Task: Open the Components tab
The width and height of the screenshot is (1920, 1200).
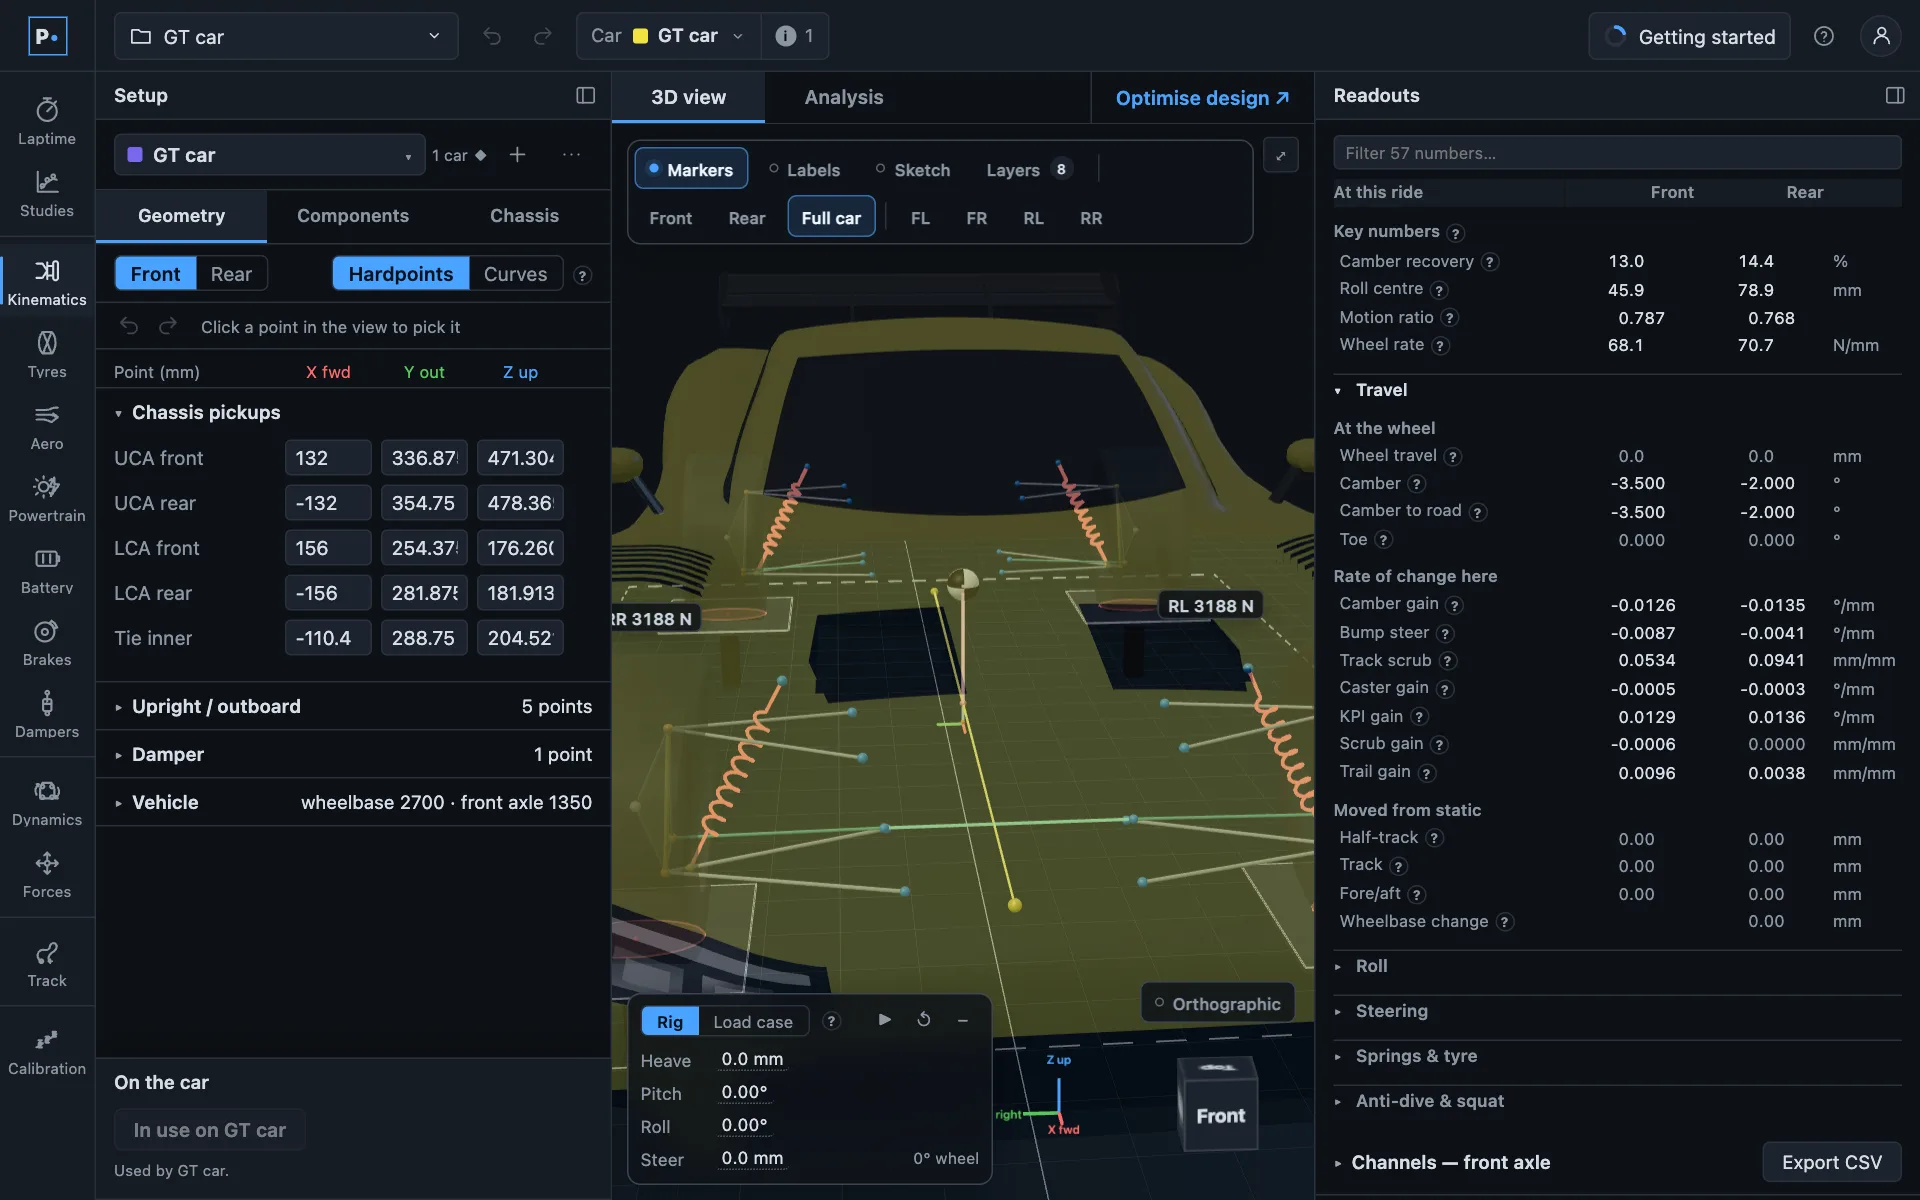Action: pos(353,215)
